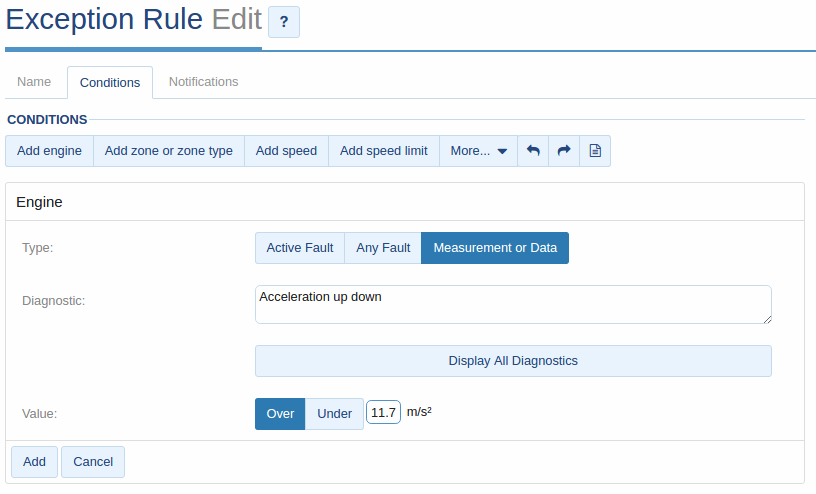Click Add zone or zone type
The width and height of the screenshot is (816, 494).
point(169,151)
